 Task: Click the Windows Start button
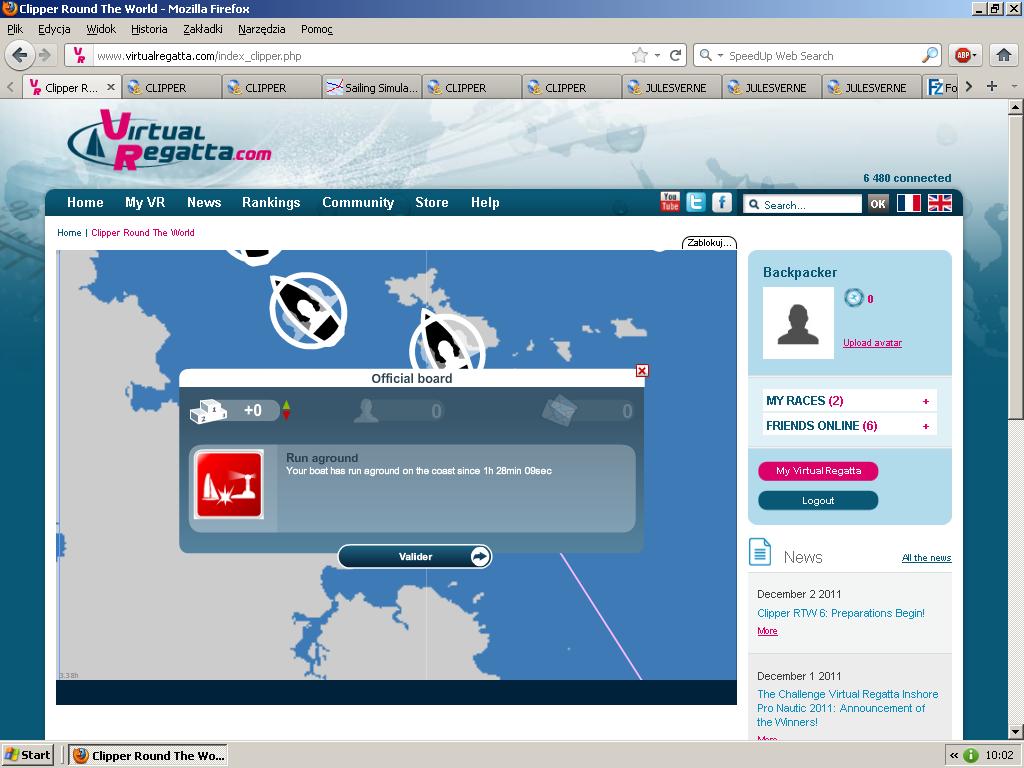[28, 755]
